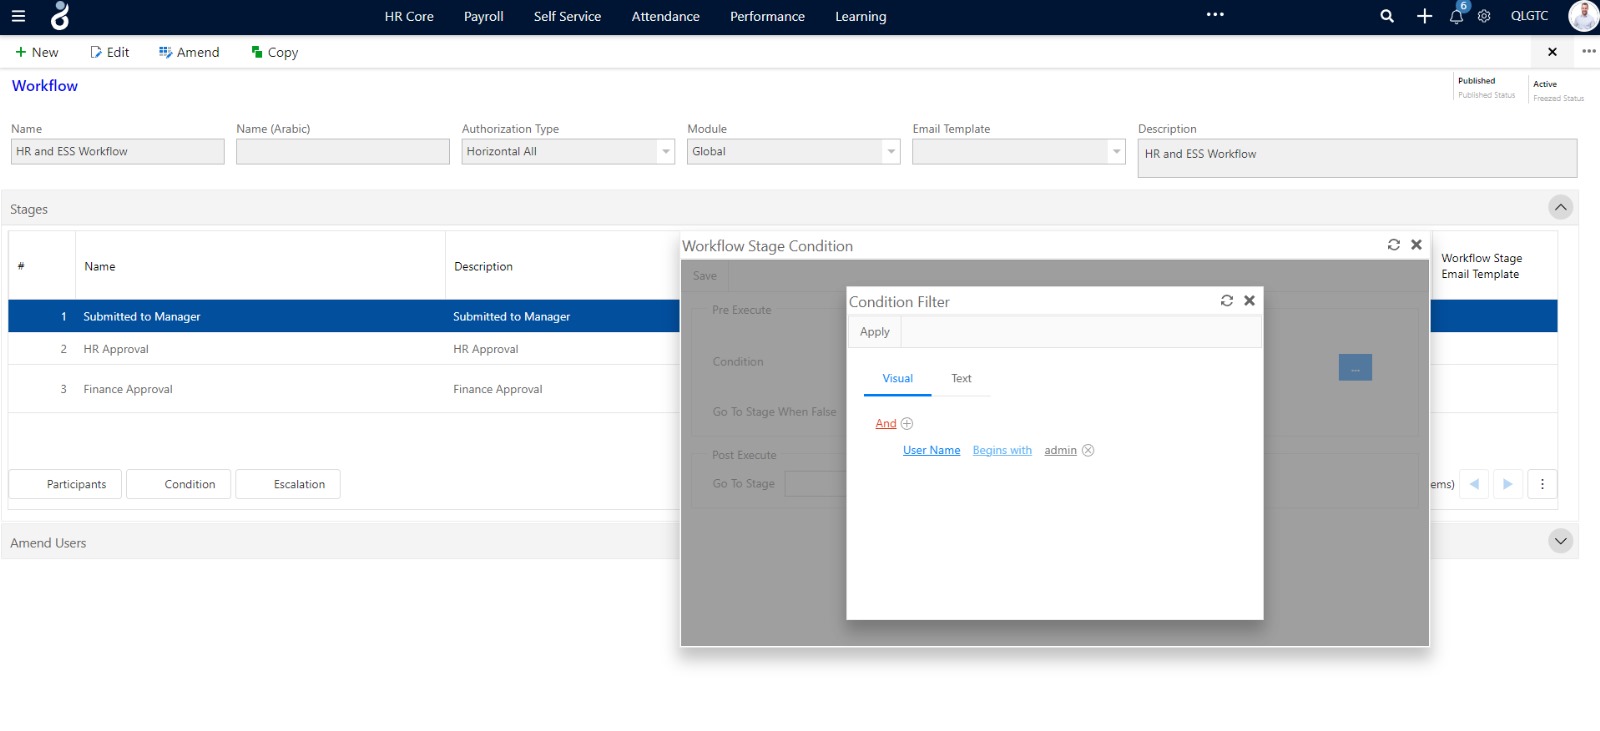Open the hamburger navigation menu

pyautogui.click(x=18, y=16)
